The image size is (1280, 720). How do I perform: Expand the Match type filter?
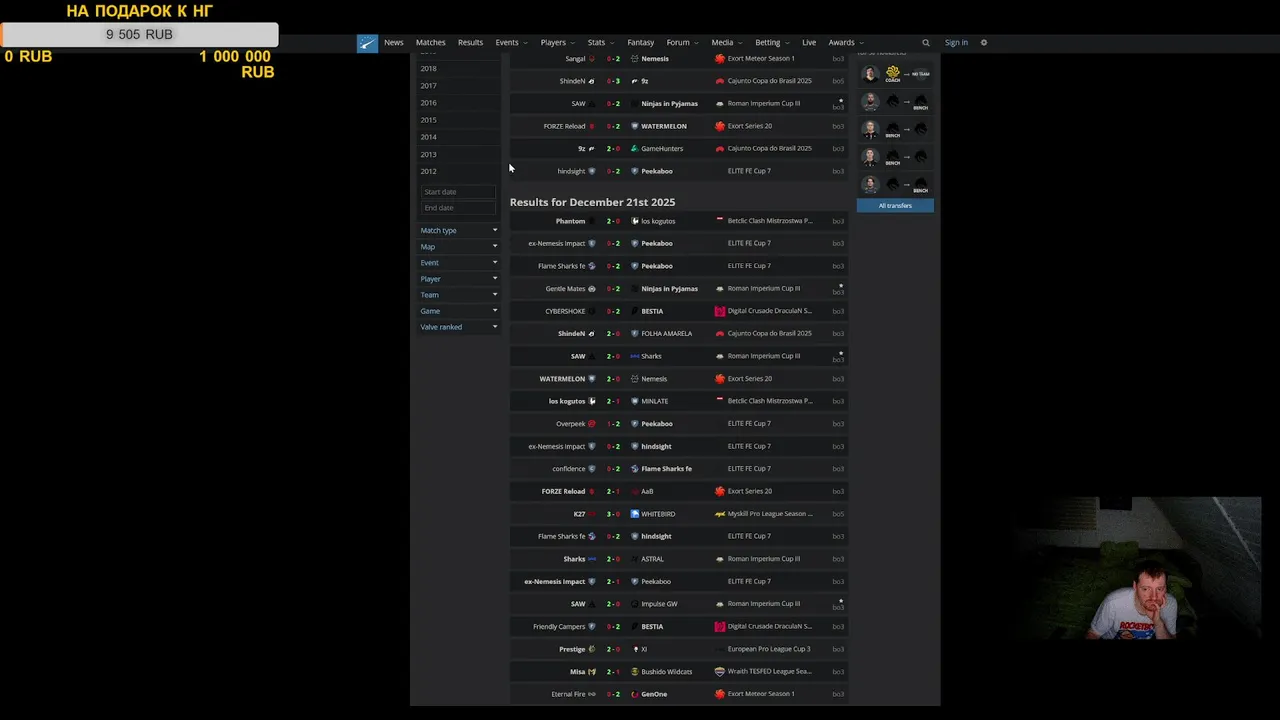459,231
